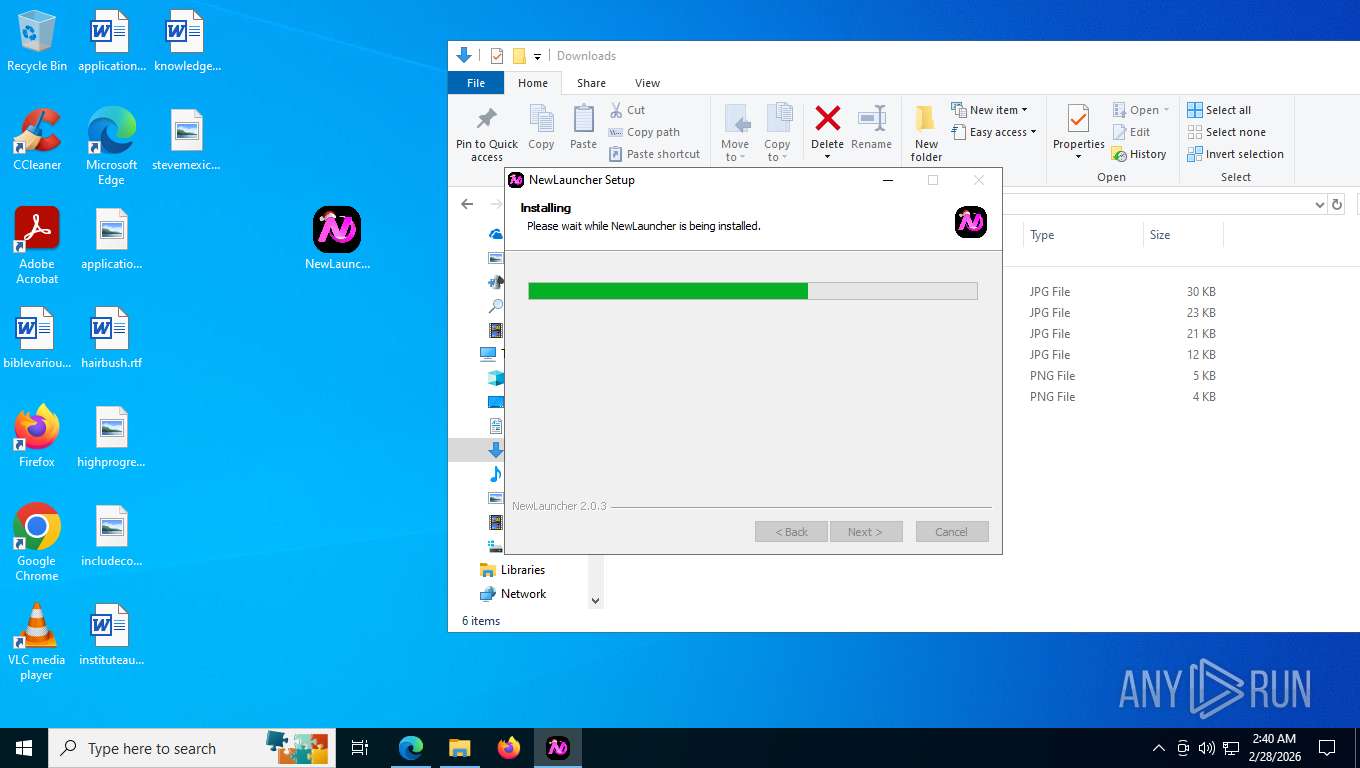
Task: Select NewLauncher desktop icon
Action: pyautogui.click(x=337, y=239)
